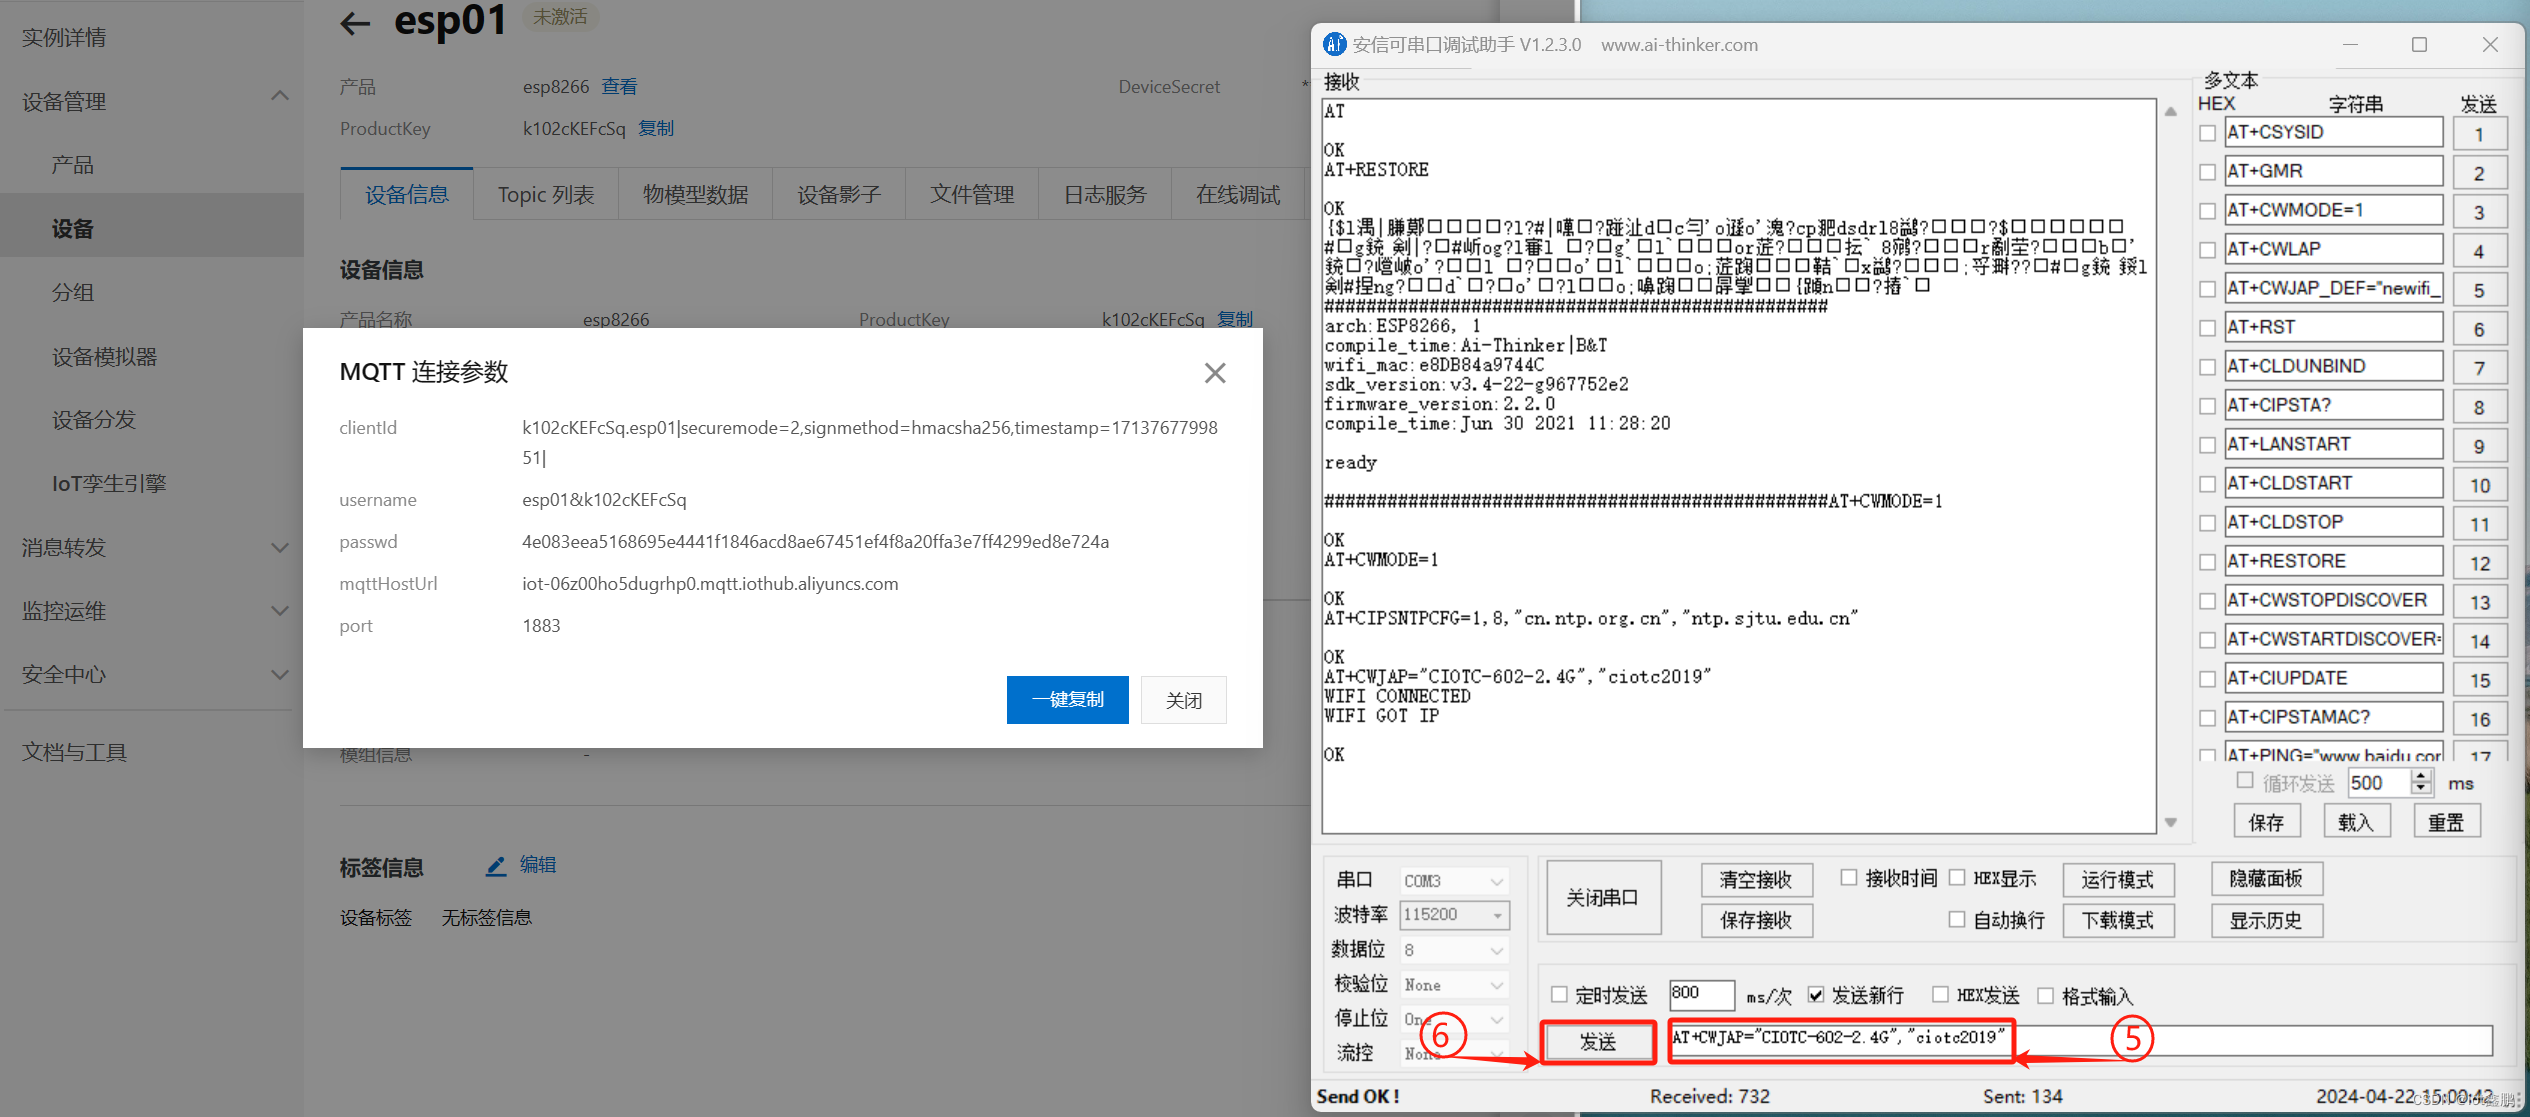Screen dimensions: 2530x1117
Task: Click the 800 ms timed send interval field
Action: pyautogui.click(x=1701, y=994)
